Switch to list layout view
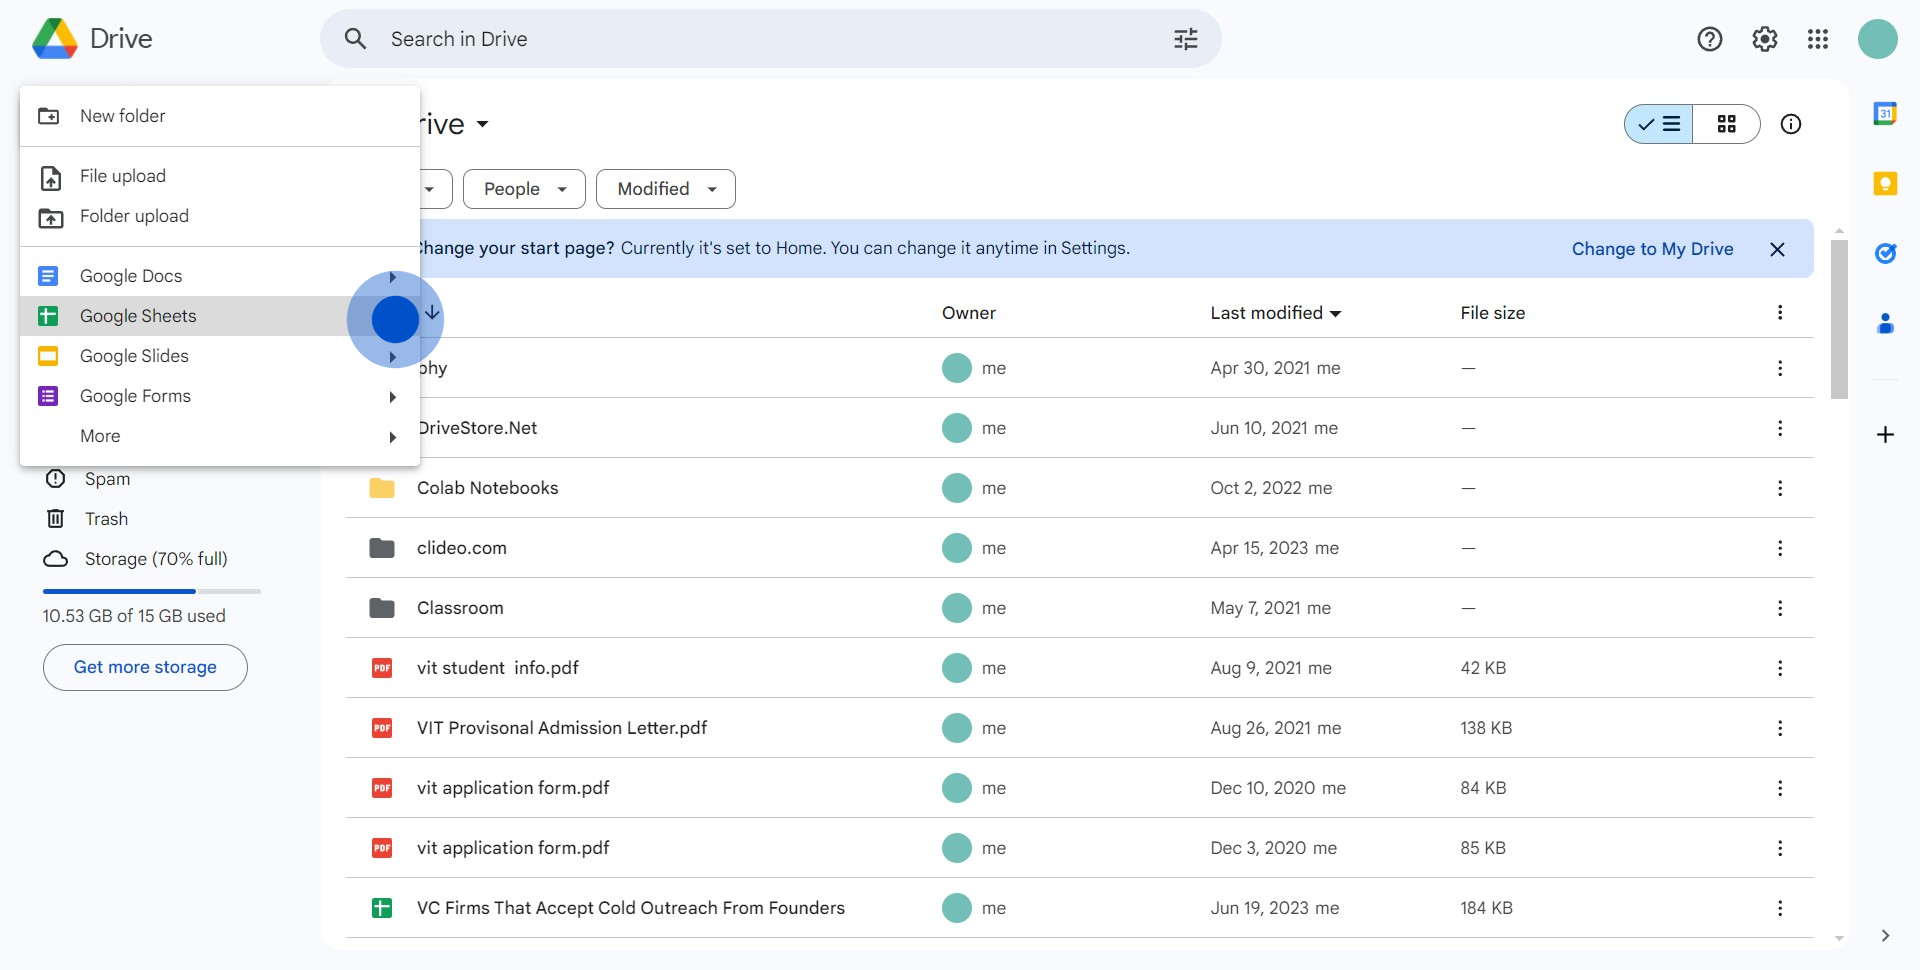Viewport: 1920px width, 970px height. tap(1659, 124)
